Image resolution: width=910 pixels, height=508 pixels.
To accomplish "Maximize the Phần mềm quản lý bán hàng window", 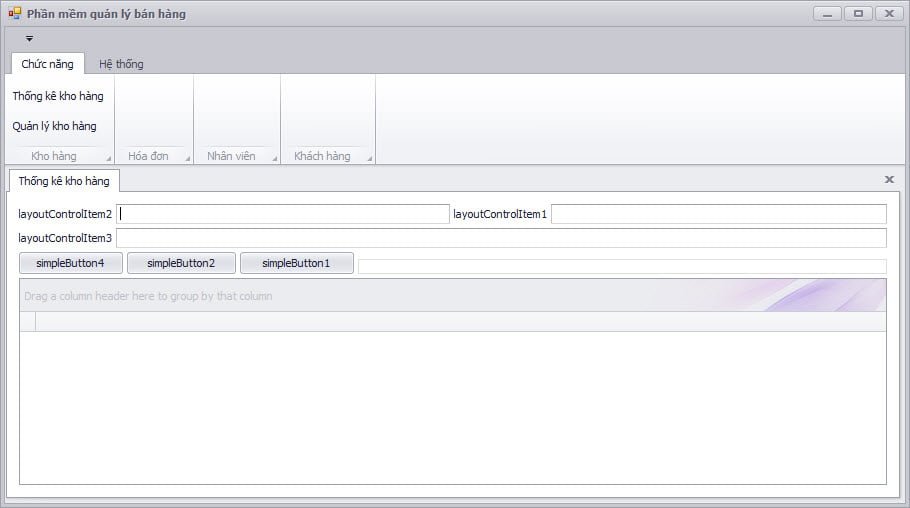I will (857, 14).
